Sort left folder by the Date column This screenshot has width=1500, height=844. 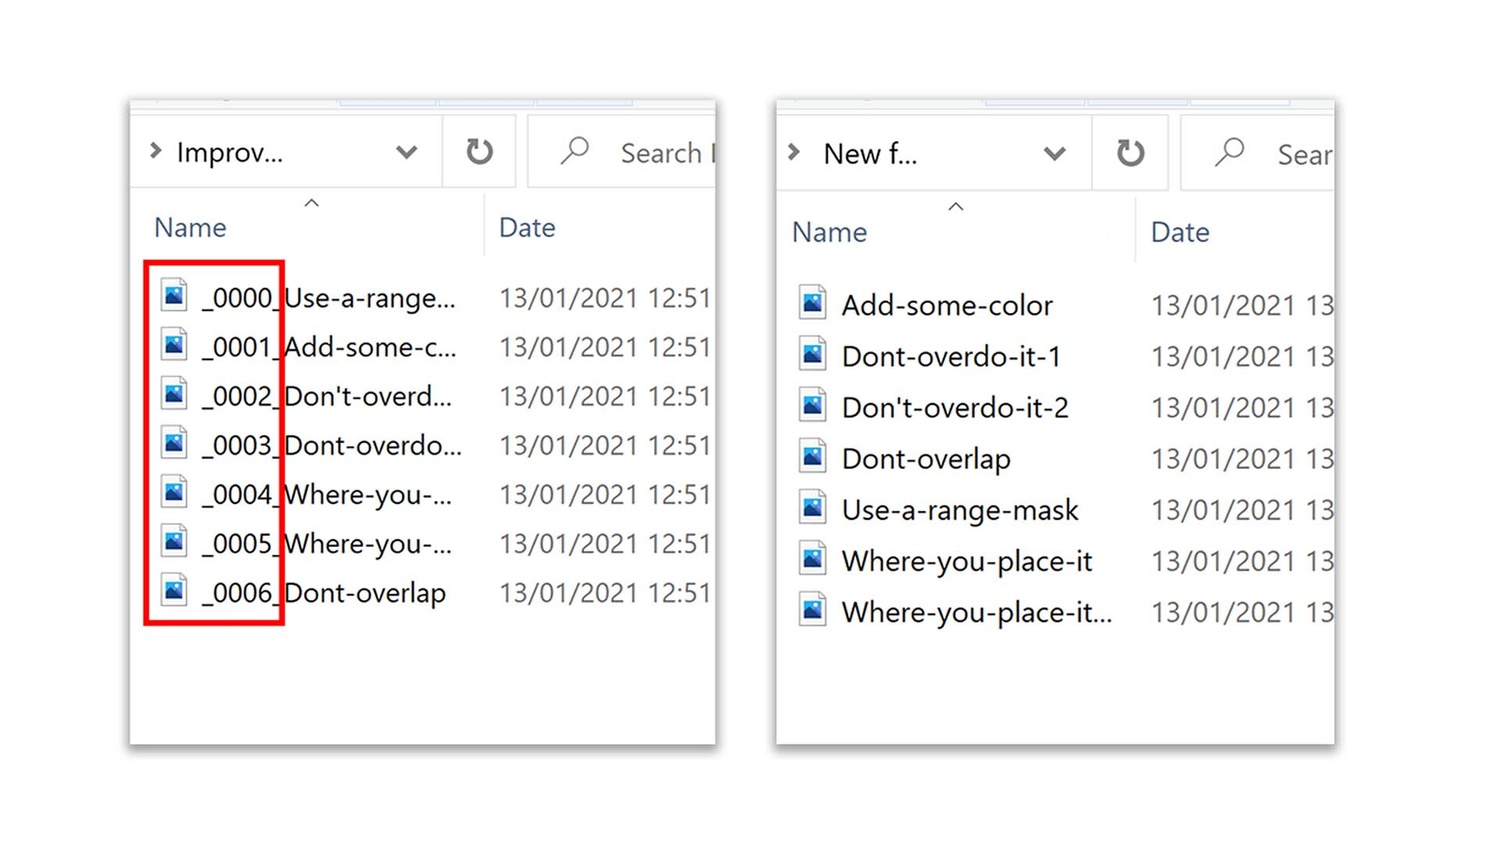tap(527, 228)
